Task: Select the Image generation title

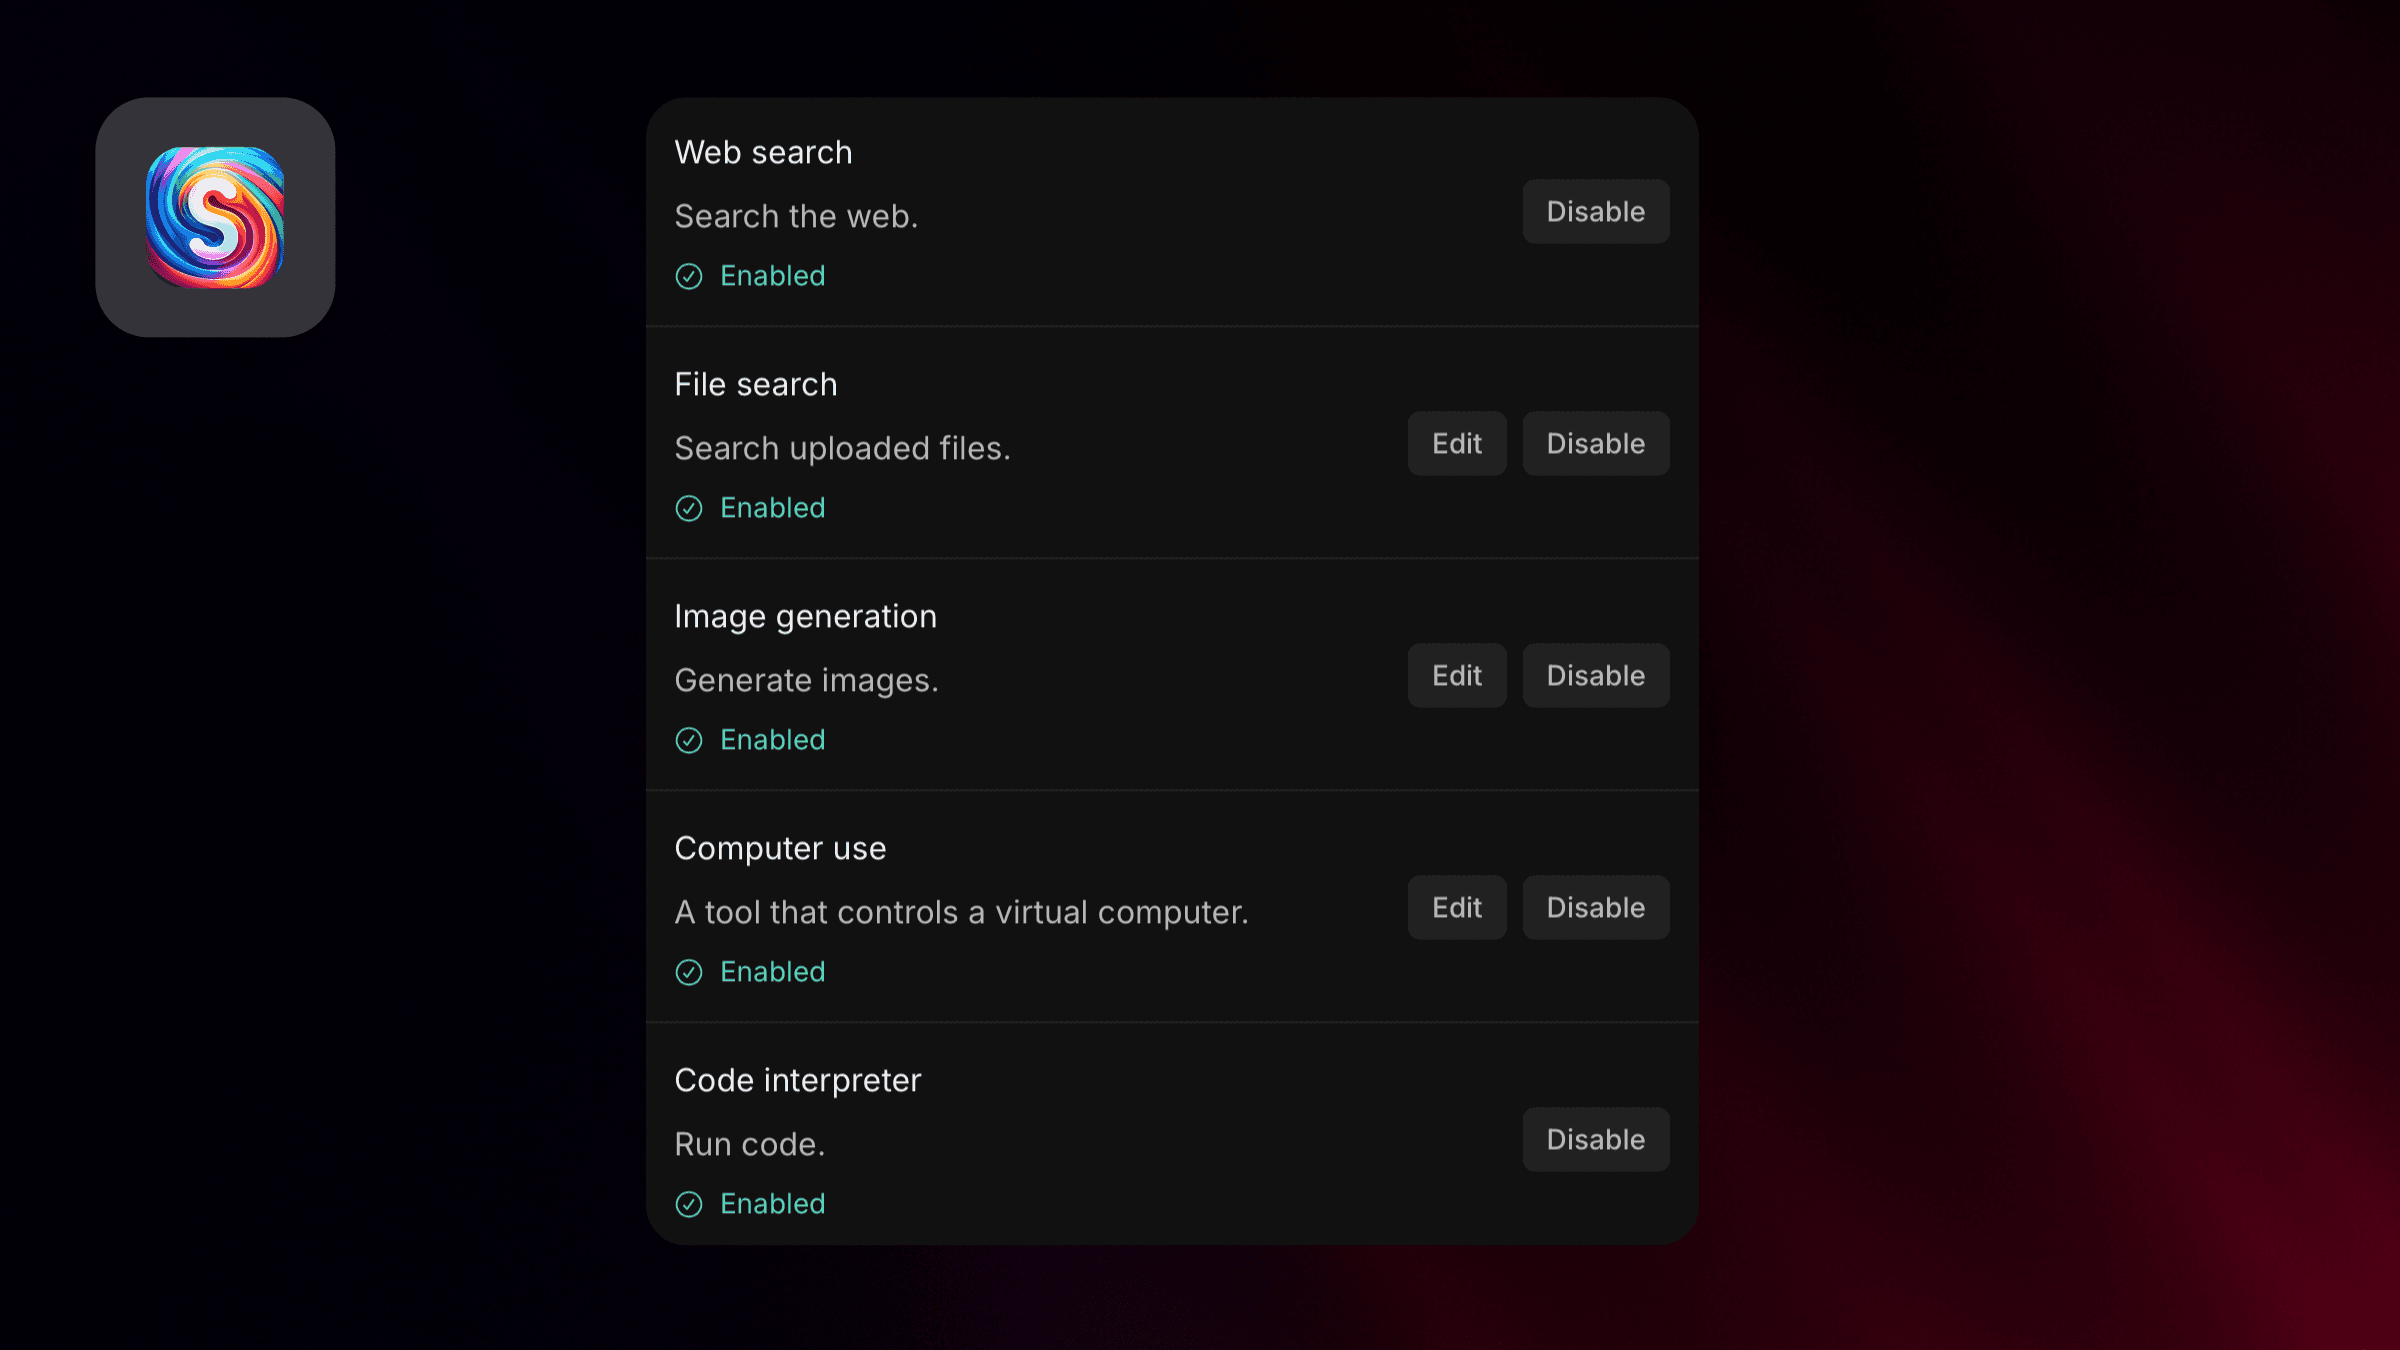Action: click(806, 616)
